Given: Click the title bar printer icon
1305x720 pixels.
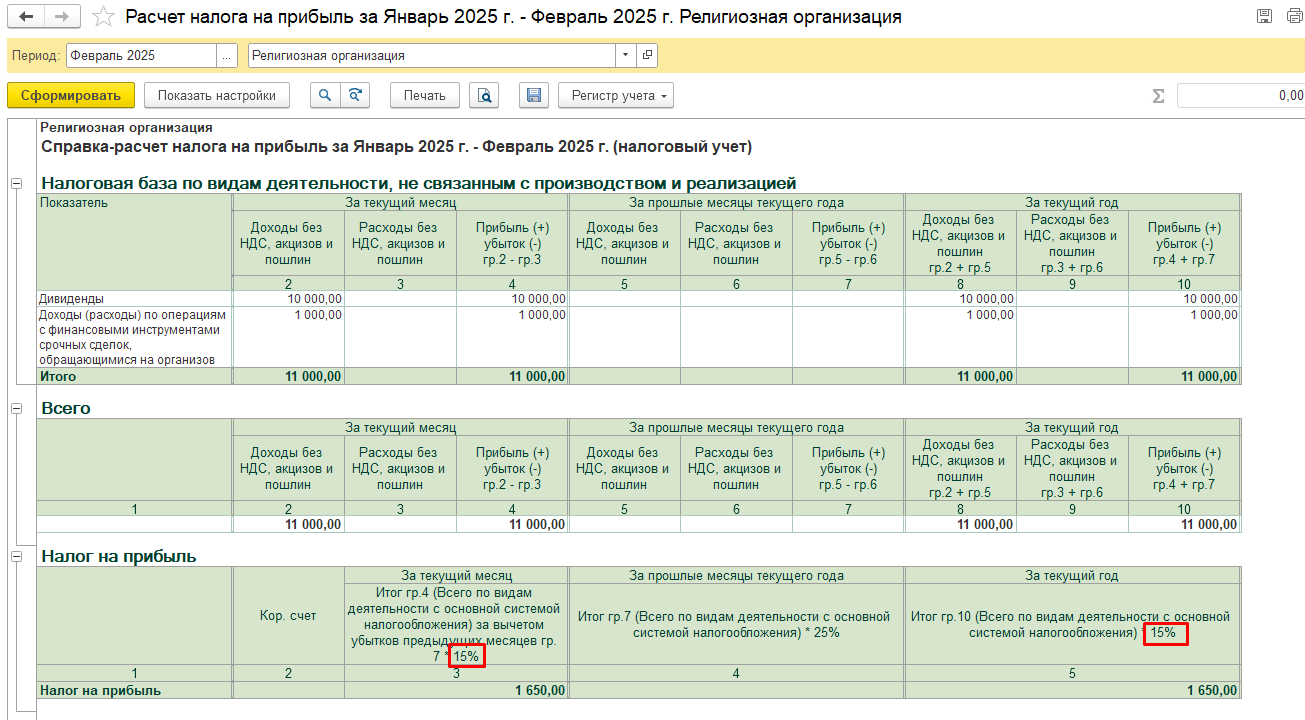Looking at the screenshot, I should tap(1291, 17).
